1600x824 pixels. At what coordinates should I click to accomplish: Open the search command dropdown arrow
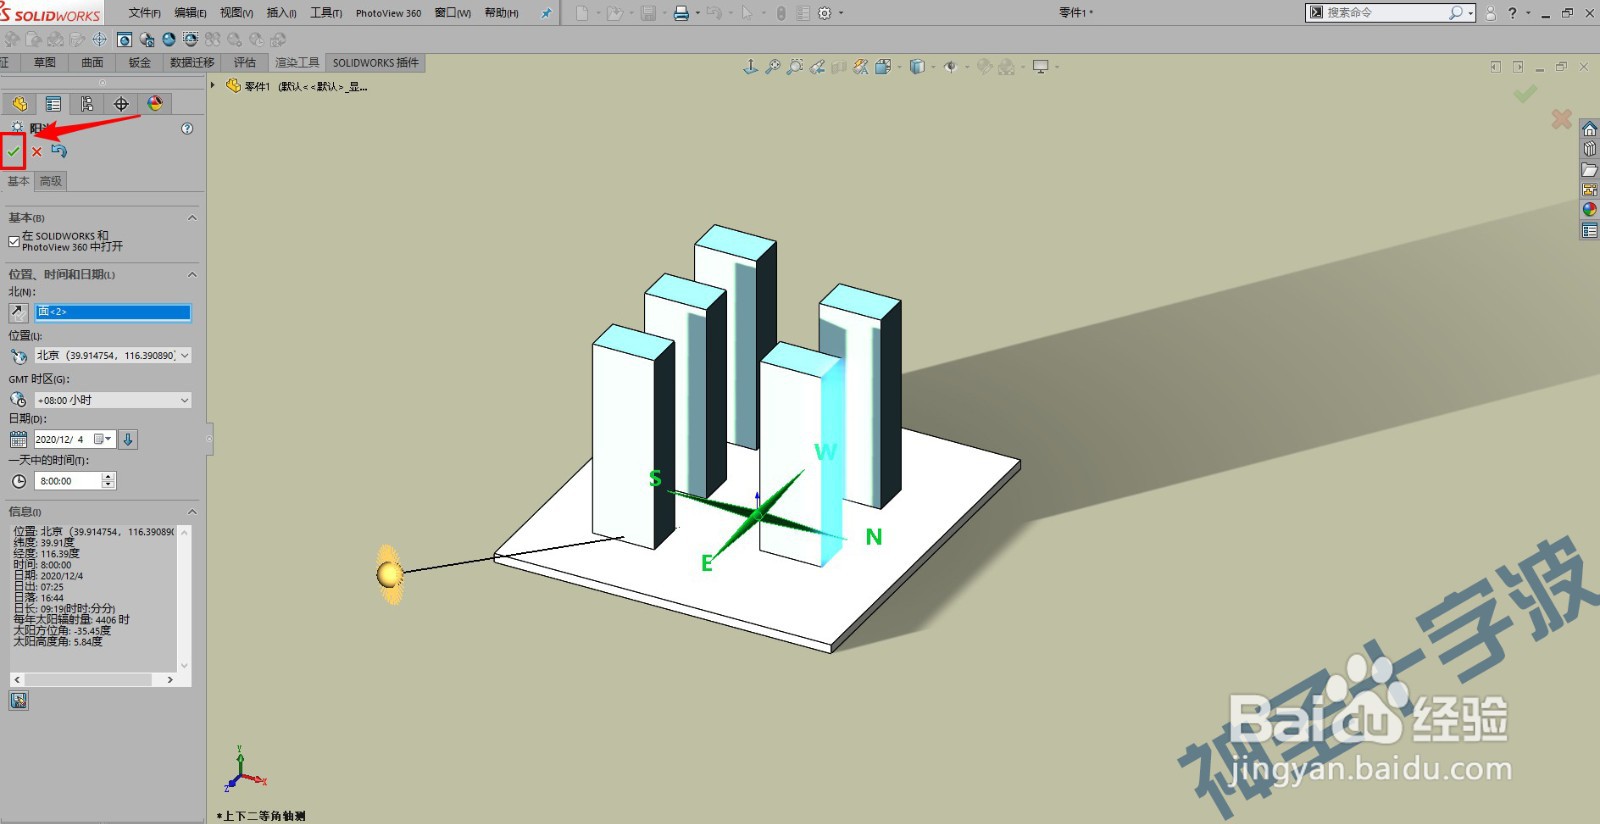pyautogui.click(x=1470, y=13)
